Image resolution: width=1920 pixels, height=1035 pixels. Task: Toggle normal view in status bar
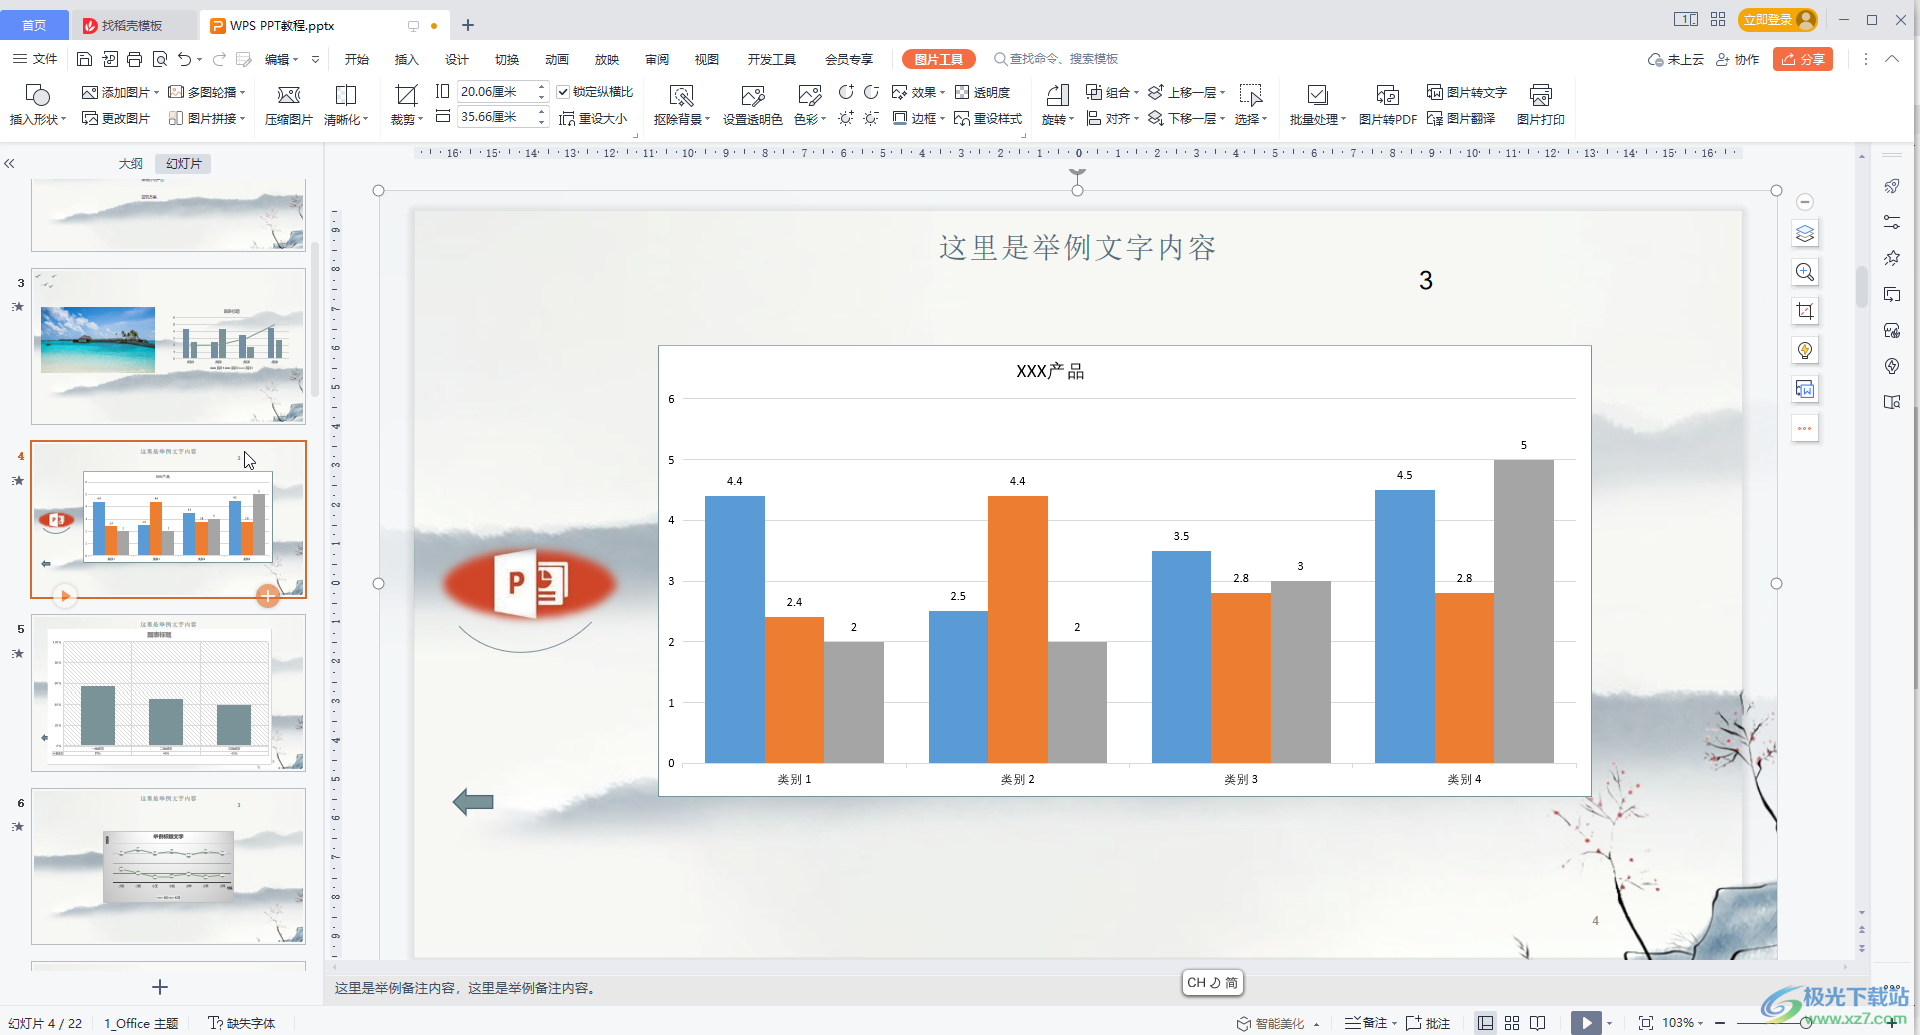pyautogui.click(x=1486, y=1023)
